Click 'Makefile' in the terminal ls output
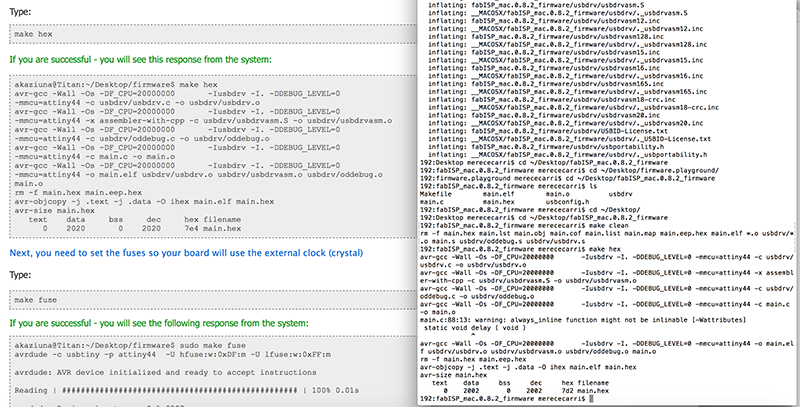The image size is (800, 407). 436,194
